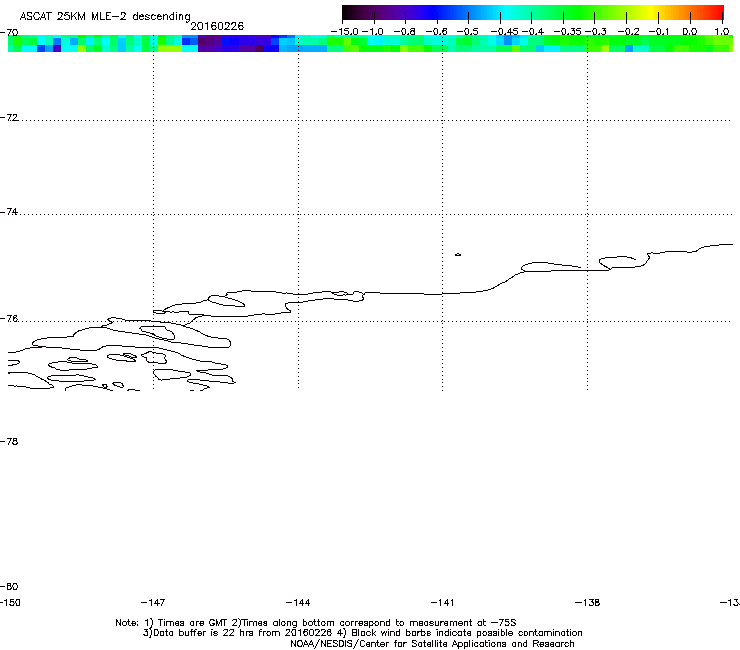Click the tiny island outline below -74 latitude

458,255
